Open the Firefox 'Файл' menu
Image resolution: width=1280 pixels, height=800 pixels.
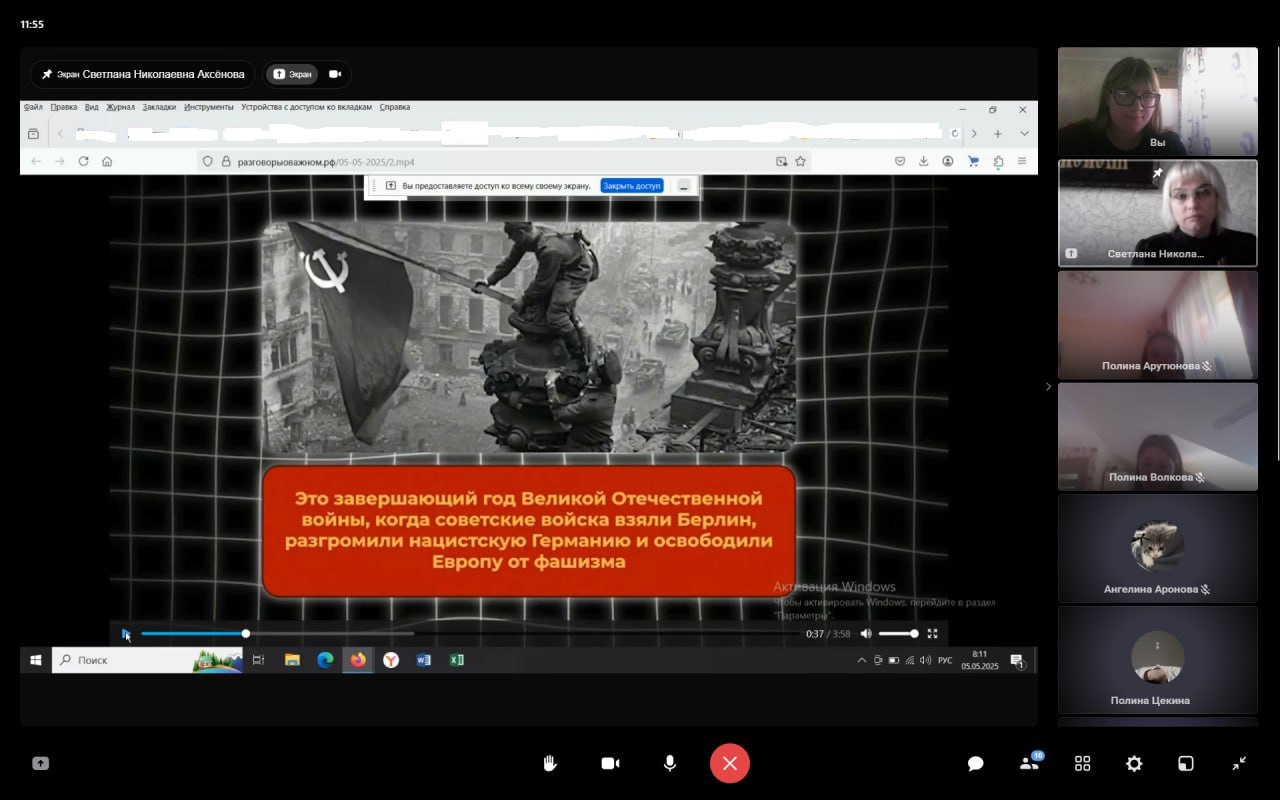pyautogui.click(x=33, y=107)
